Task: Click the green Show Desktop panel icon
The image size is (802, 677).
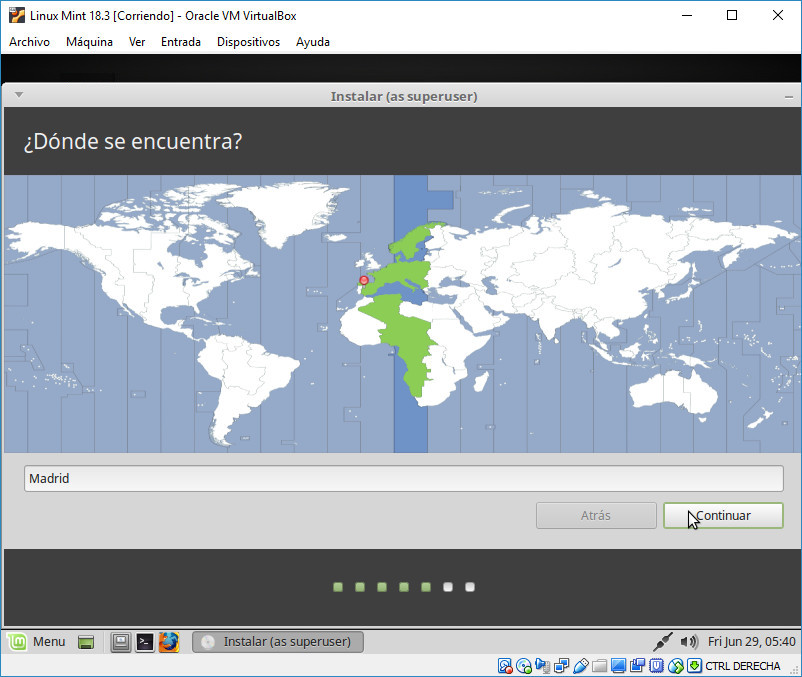Action: pyautogui.click(x=86, y=642)
